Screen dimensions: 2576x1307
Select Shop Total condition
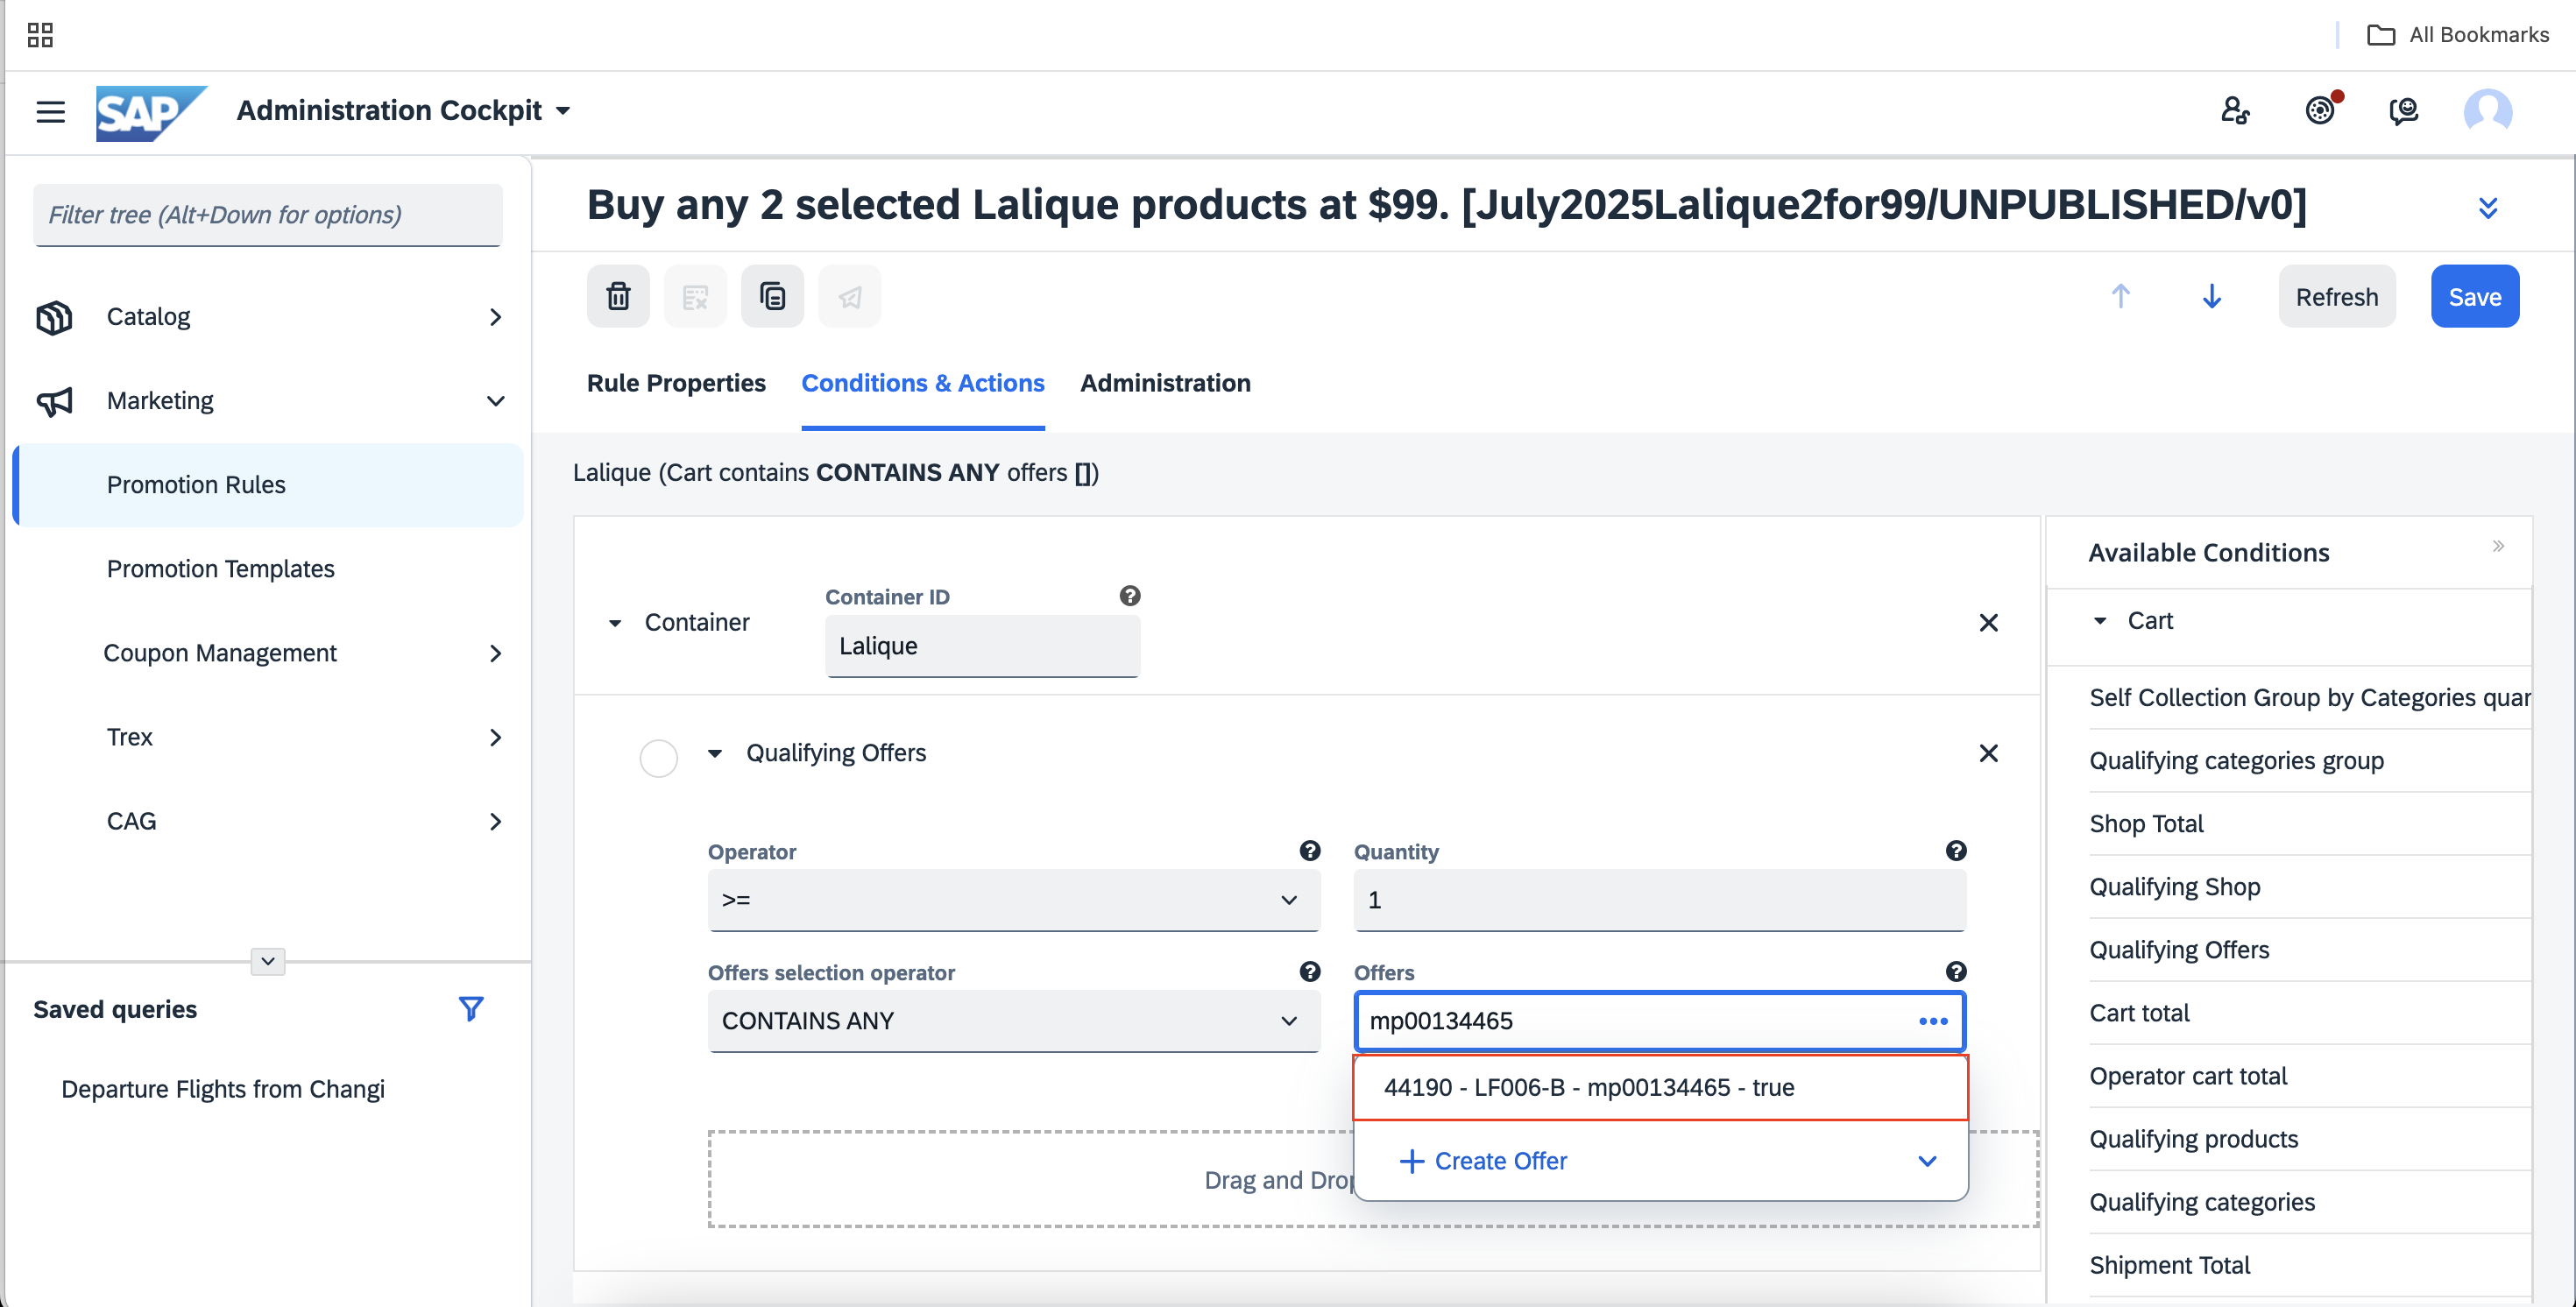[x=2146, y=824]
